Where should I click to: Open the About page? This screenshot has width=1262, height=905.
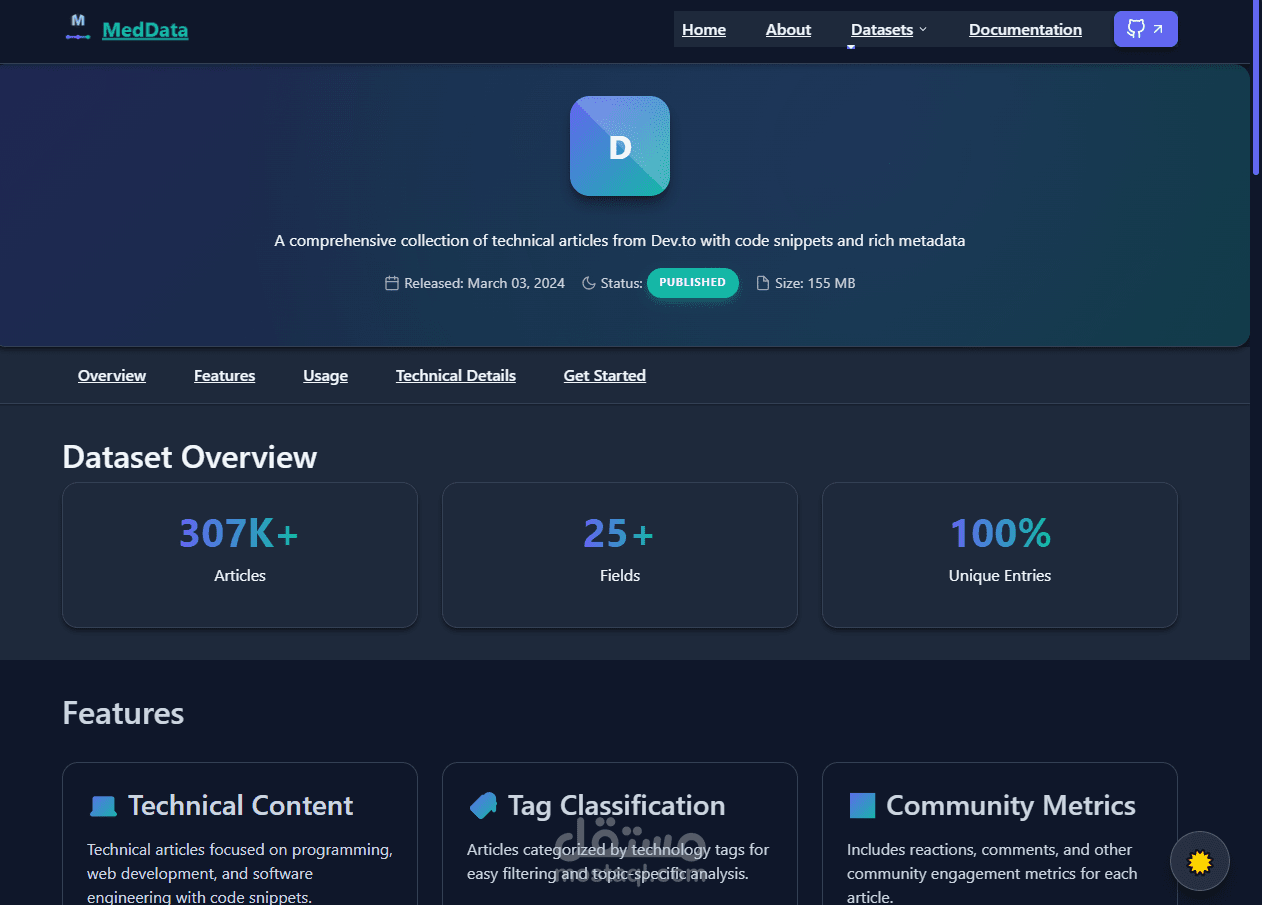[788, 30]
